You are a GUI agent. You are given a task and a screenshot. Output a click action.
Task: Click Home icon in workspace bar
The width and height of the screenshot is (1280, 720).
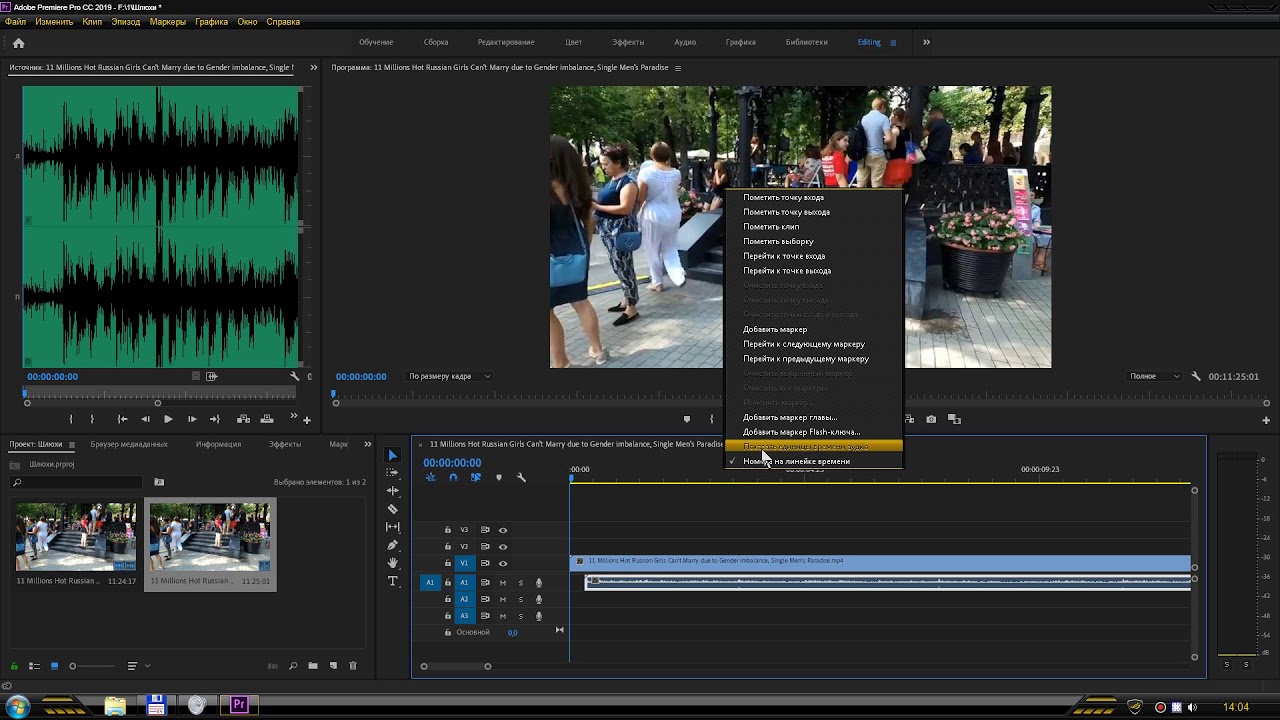[x=18, y=43]
